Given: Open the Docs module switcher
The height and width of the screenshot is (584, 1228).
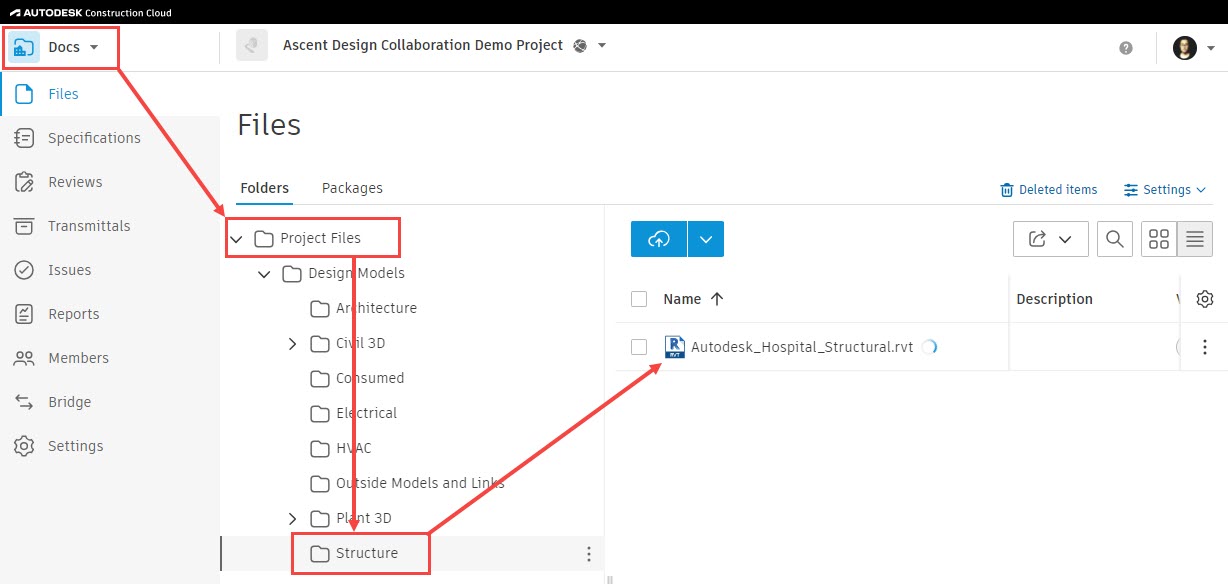Looking at the screenshot, I should tap(60, 47).
